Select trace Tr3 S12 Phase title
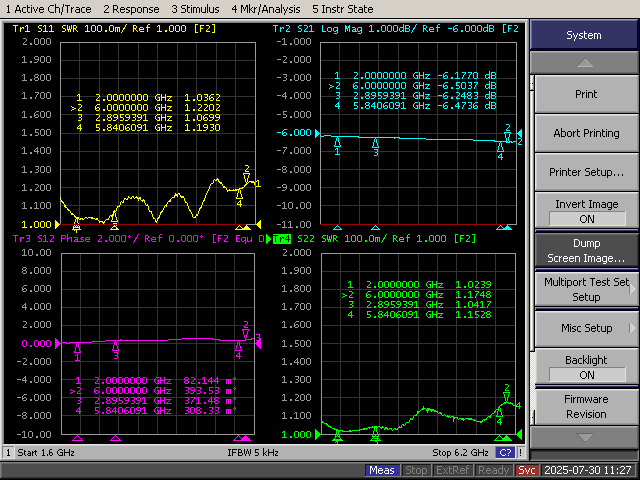The image size is (640, 480). click(x=138, y=239)
